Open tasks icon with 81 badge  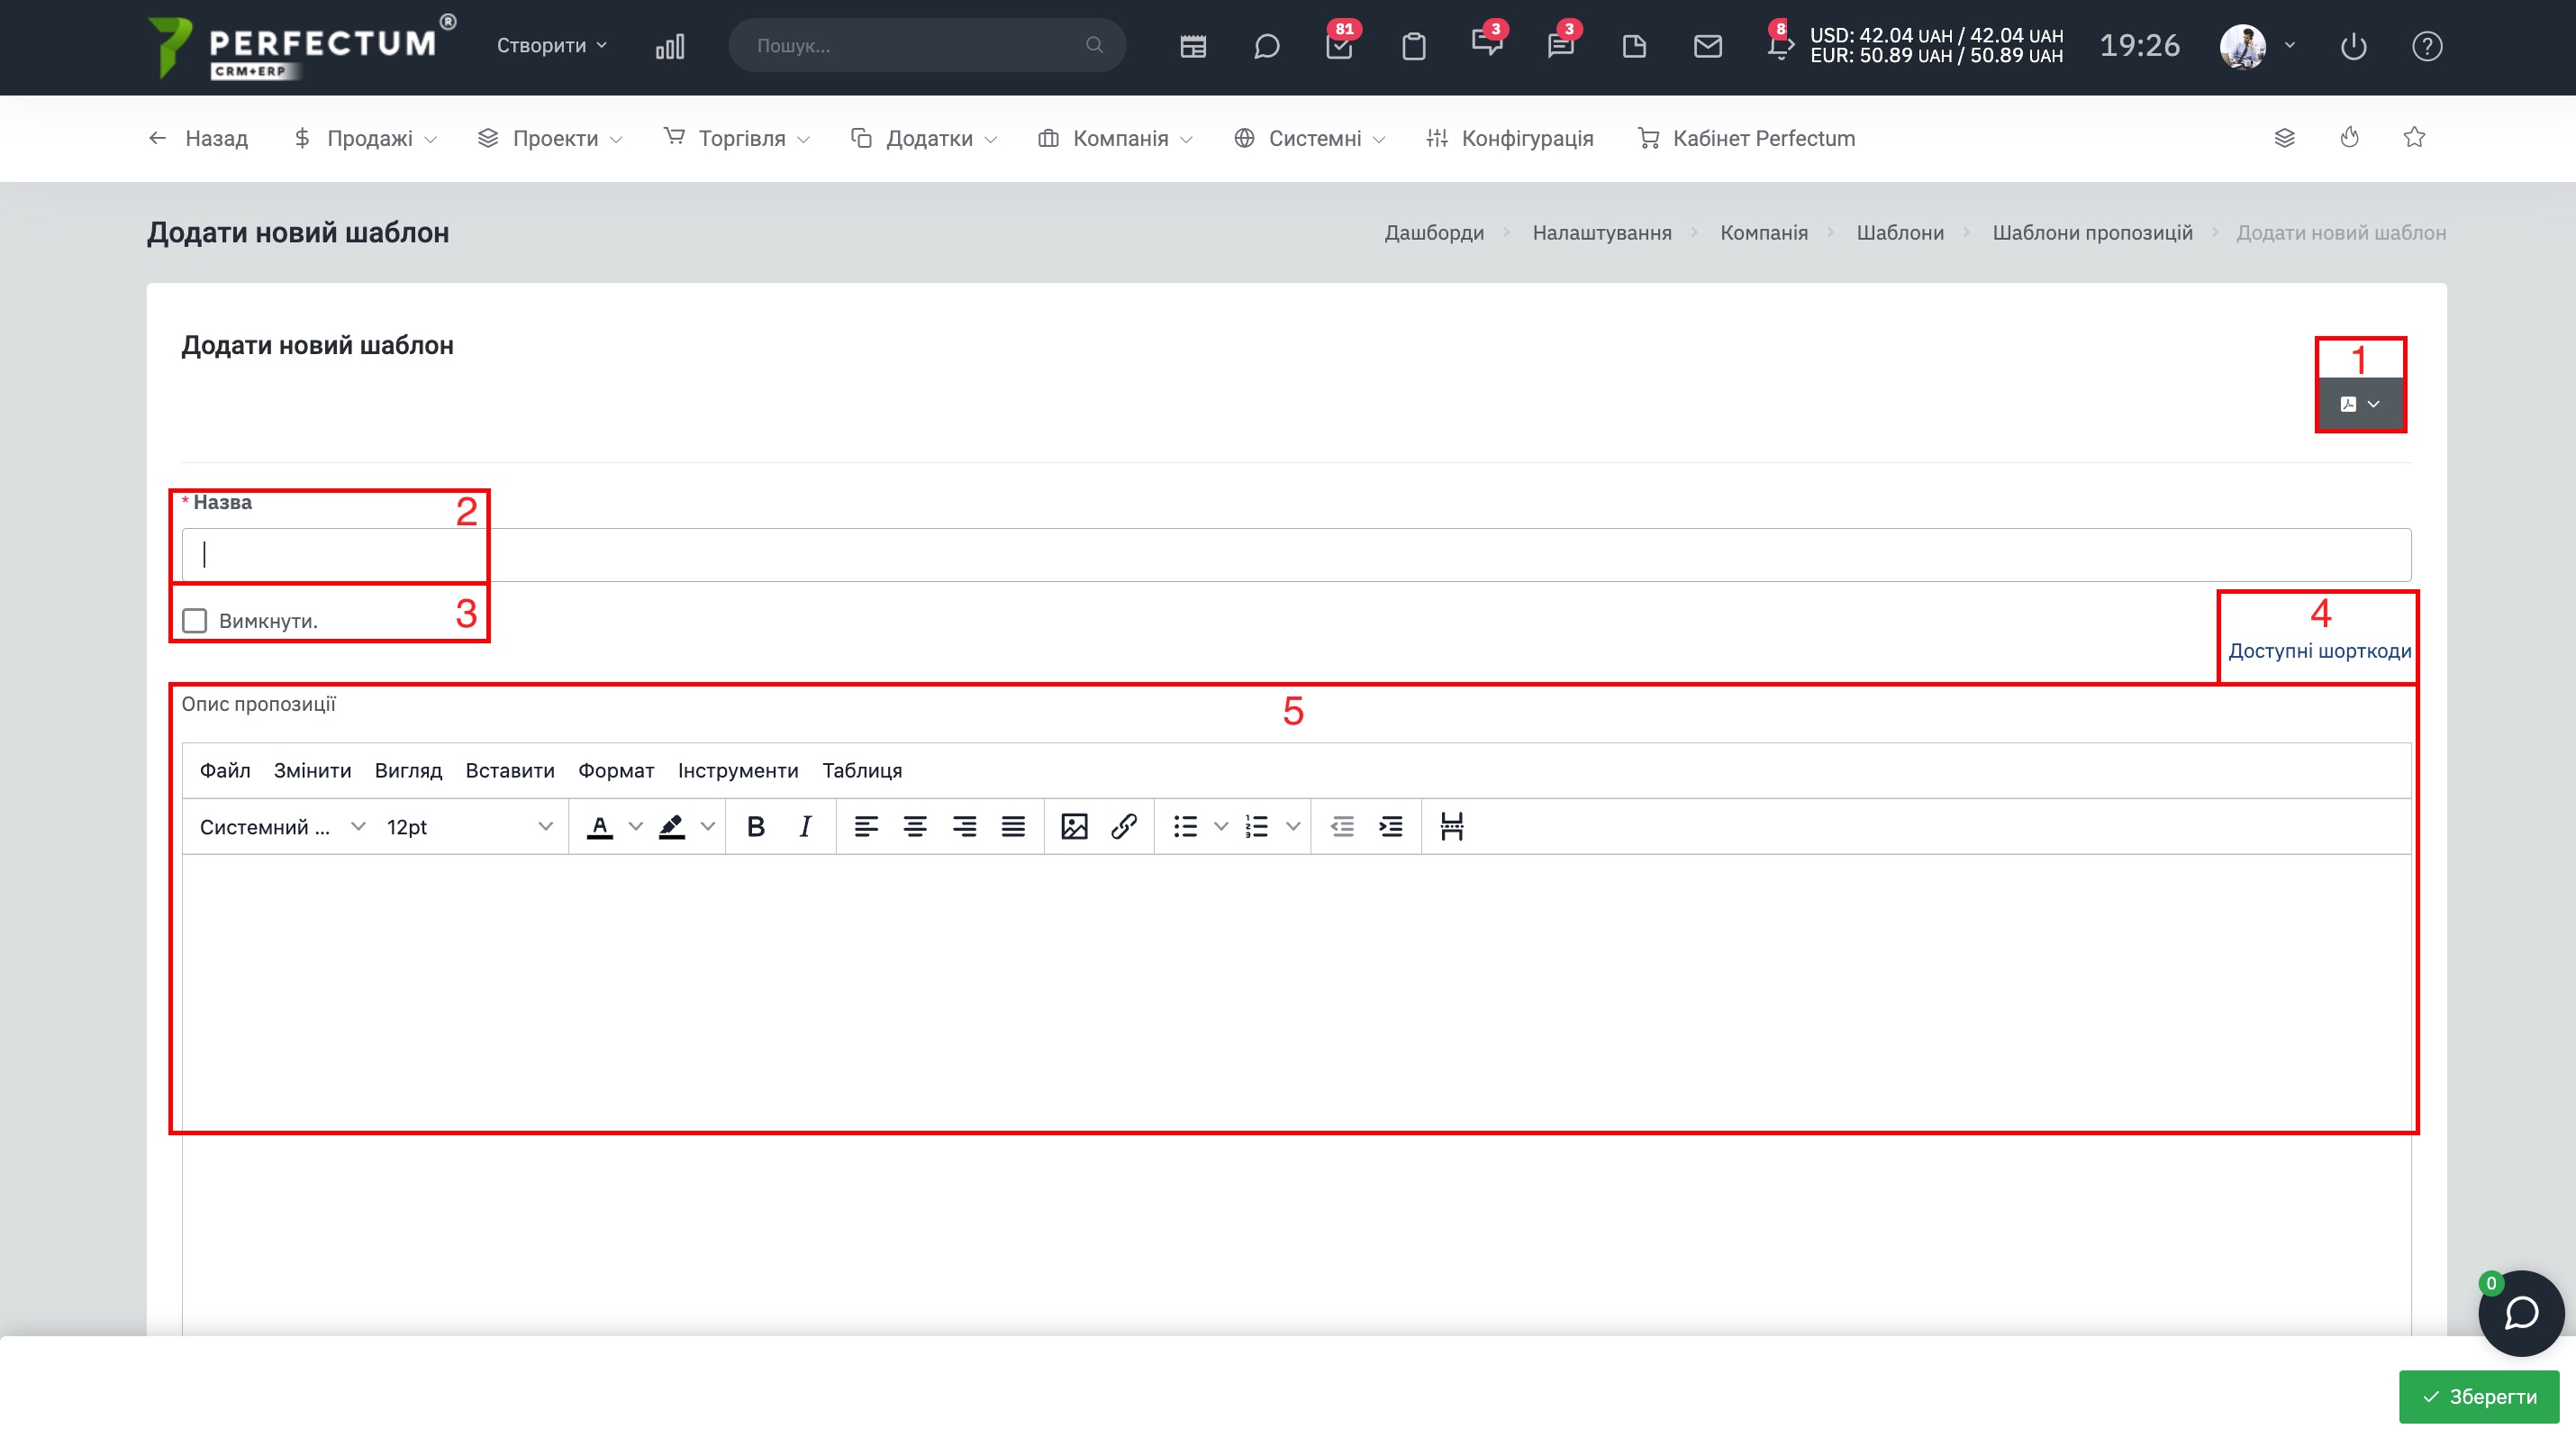click(1339, 46)
